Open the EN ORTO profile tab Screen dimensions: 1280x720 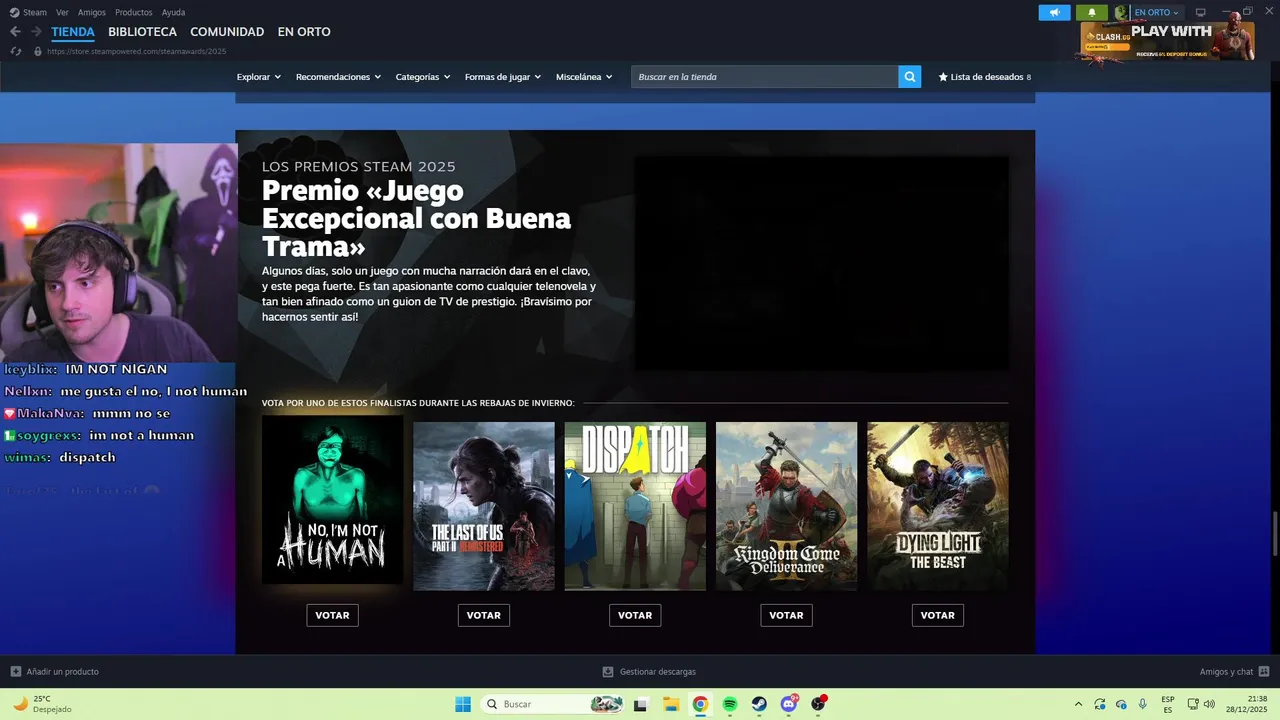(x=304, y=32)
